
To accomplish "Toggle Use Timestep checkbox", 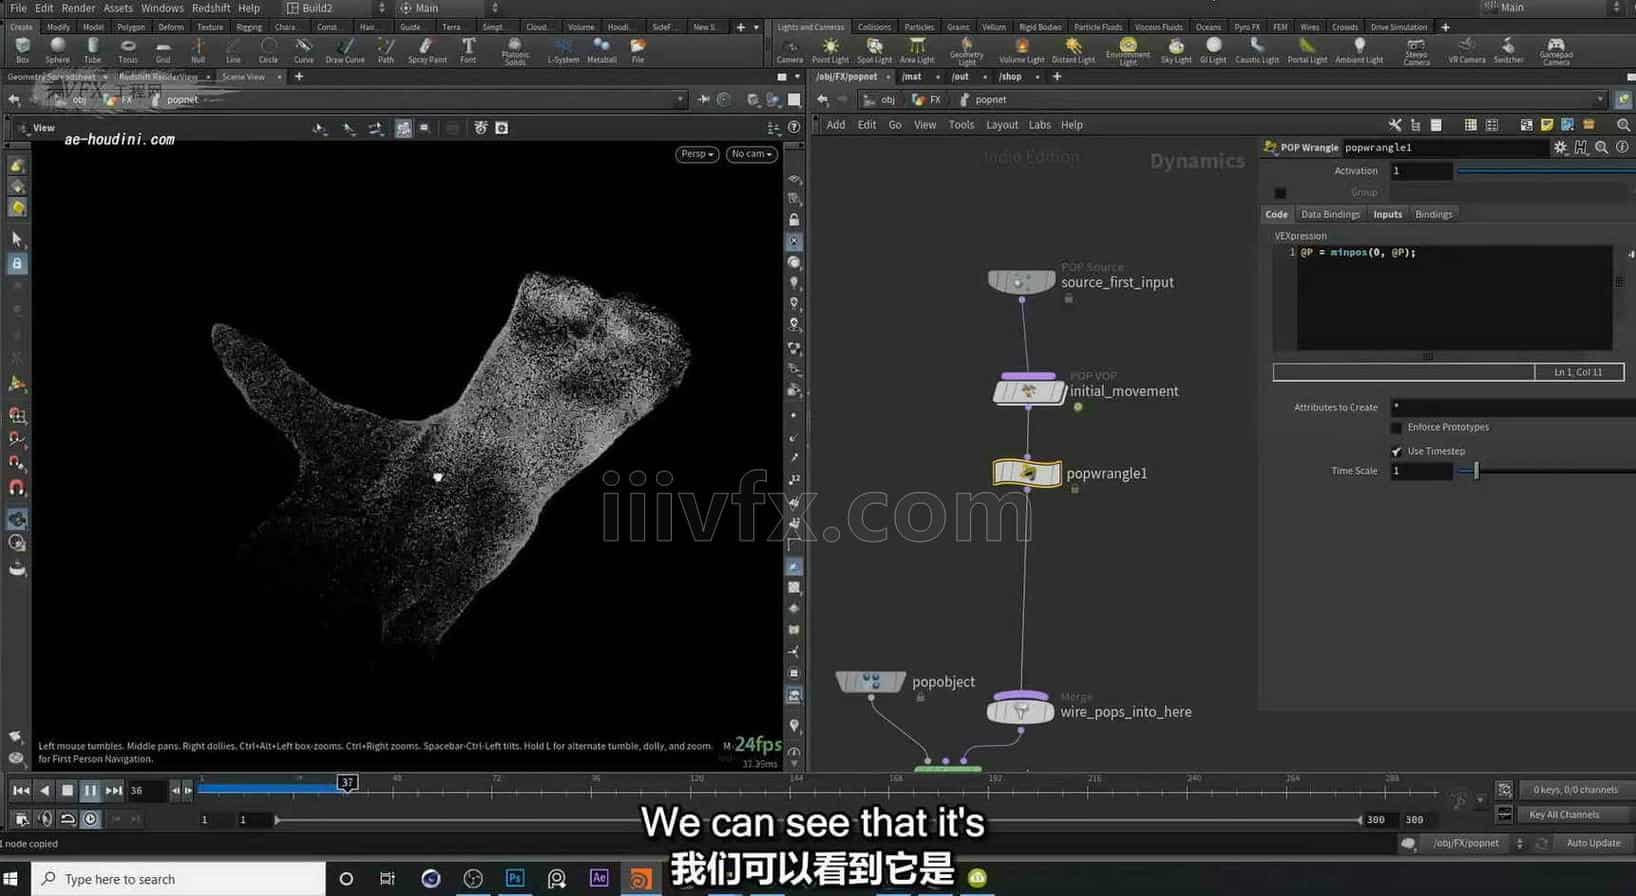I will point(1397,451).
